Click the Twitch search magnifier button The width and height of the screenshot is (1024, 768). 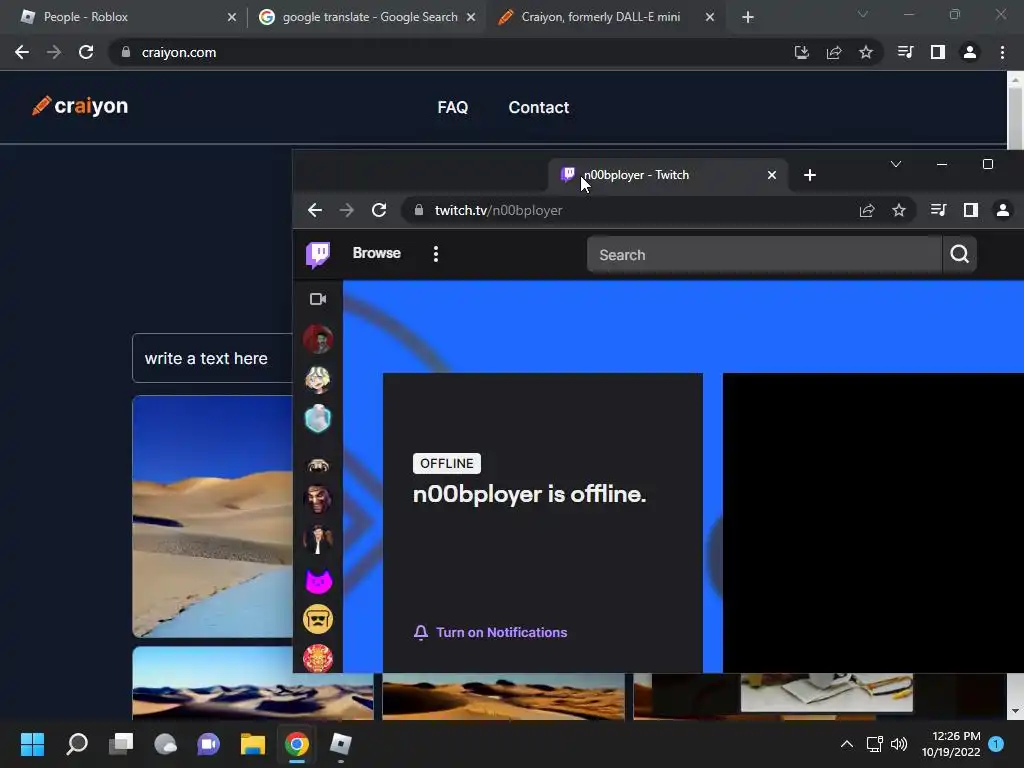click(x=959, y=254)
